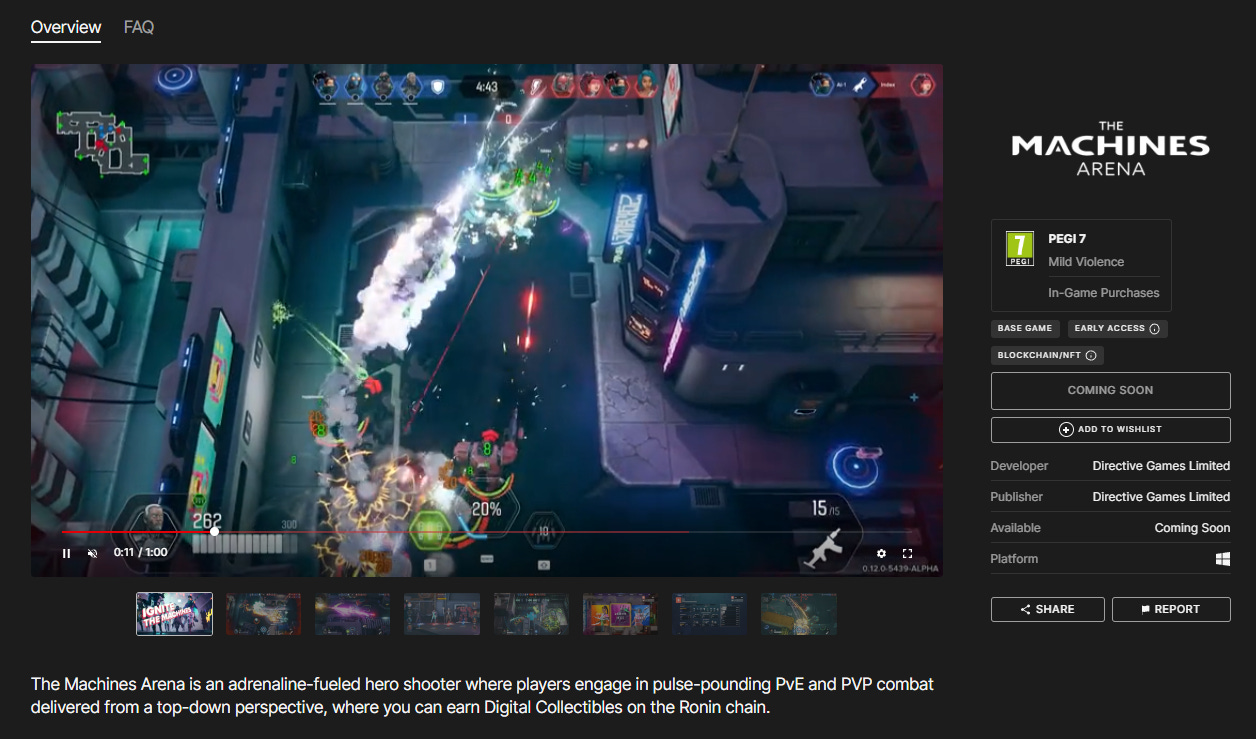1256x739 pixels.
Task: Click The Machines Arena logo
Action: coord(1110,148)
